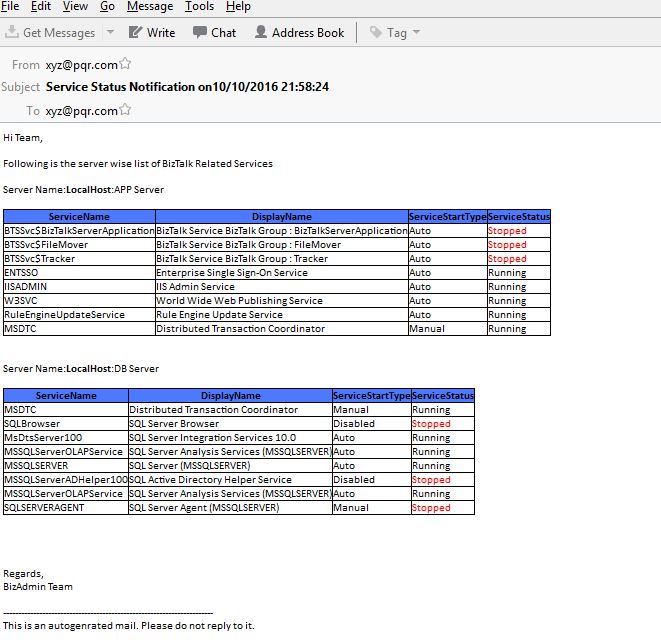This screenshot has width=661, height=644.
Task: Click BTSSvc$BizTalkServerApplication service name cell
Action: click(x=79, y=231)
